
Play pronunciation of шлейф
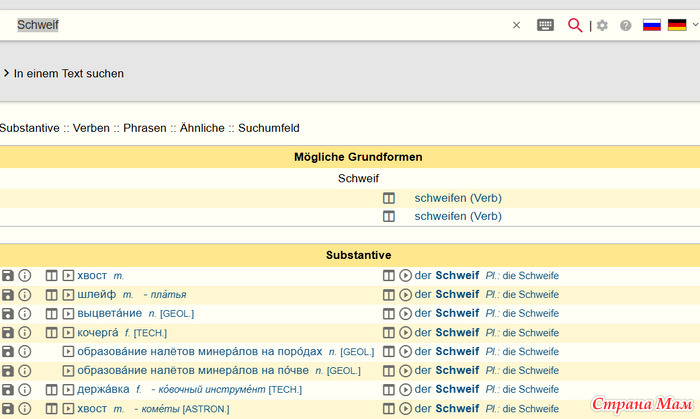point(68,295)
